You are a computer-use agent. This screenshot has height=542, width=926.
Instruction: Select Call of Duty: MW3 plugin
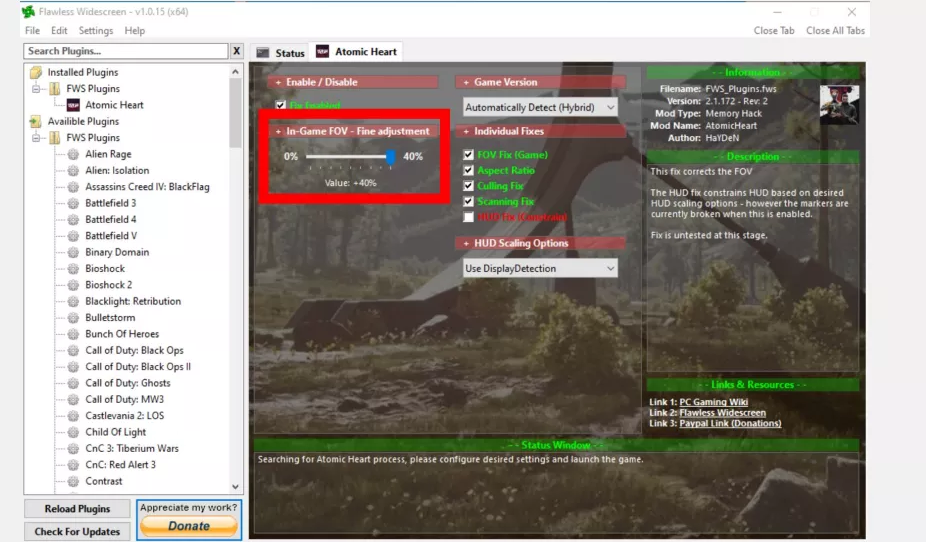coord(125,400)
